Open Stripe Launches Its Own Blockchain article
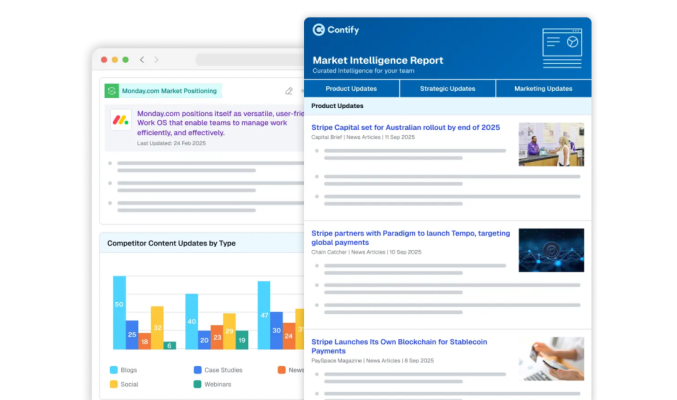 point(399,346)
